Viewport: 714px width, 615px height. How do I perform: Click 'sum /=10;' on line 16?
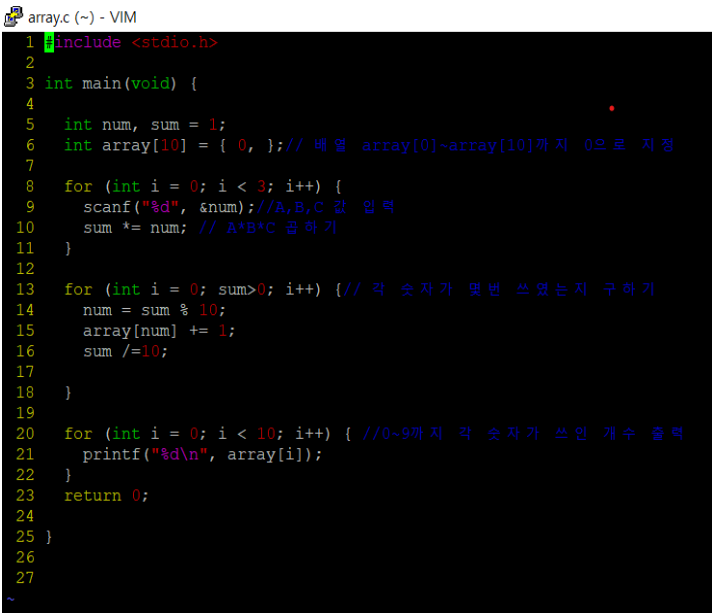(126, 351)
